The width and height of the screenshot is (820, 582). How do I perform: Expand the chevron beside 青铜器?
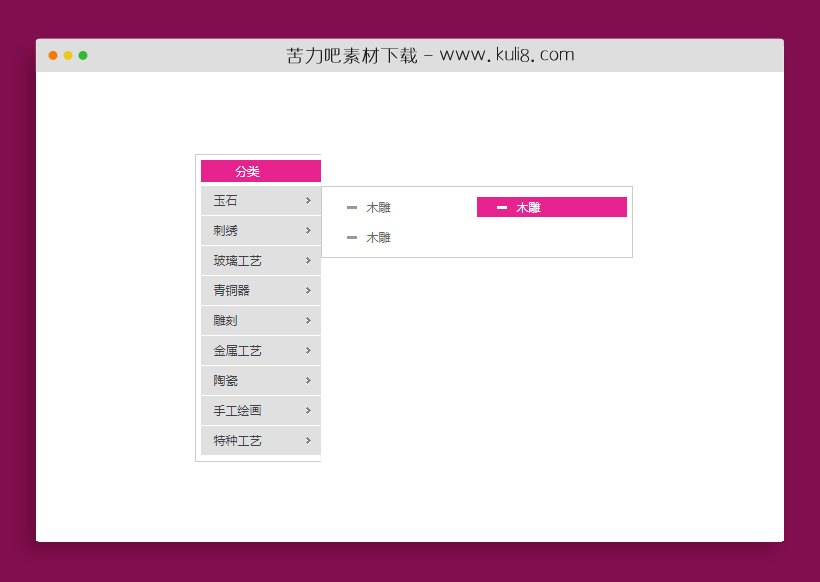pyautogui.click(x=308, y=291)
